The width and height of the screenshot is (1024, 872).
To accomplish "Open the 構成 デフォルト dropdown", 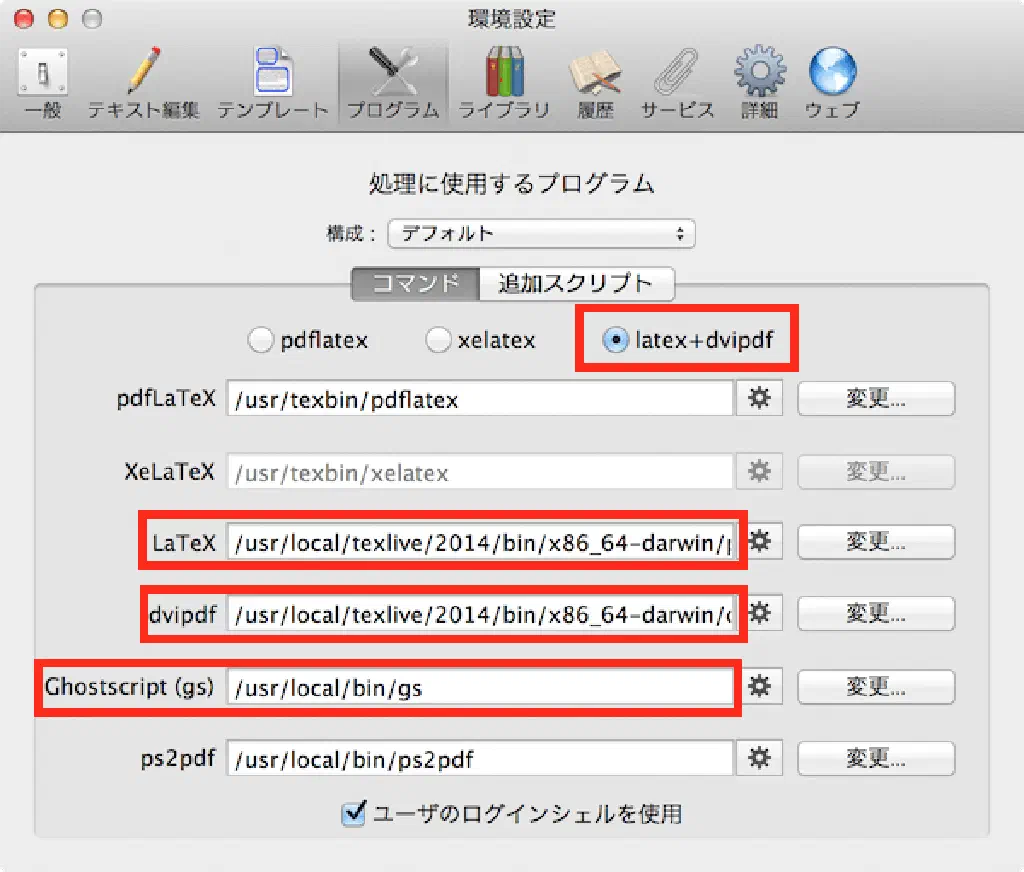I will point(541,234).
